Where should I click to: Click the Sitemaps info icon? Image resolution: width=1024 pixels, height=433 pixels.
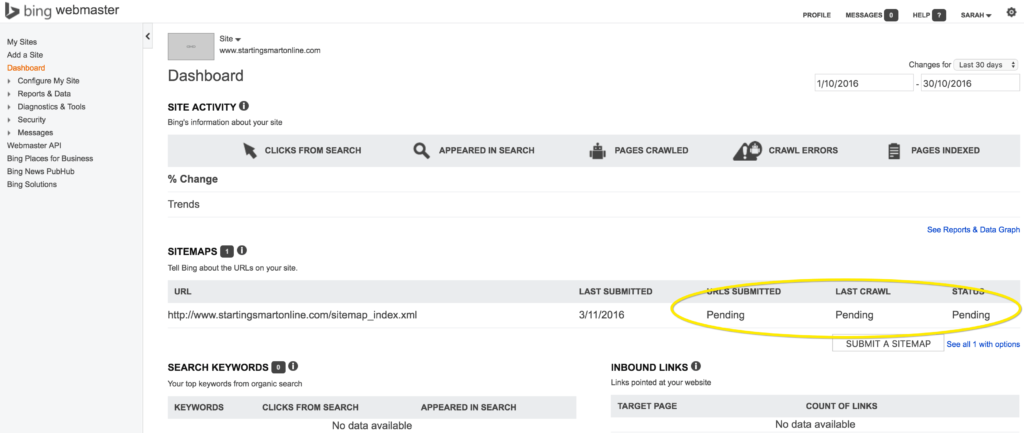point(242,250)
